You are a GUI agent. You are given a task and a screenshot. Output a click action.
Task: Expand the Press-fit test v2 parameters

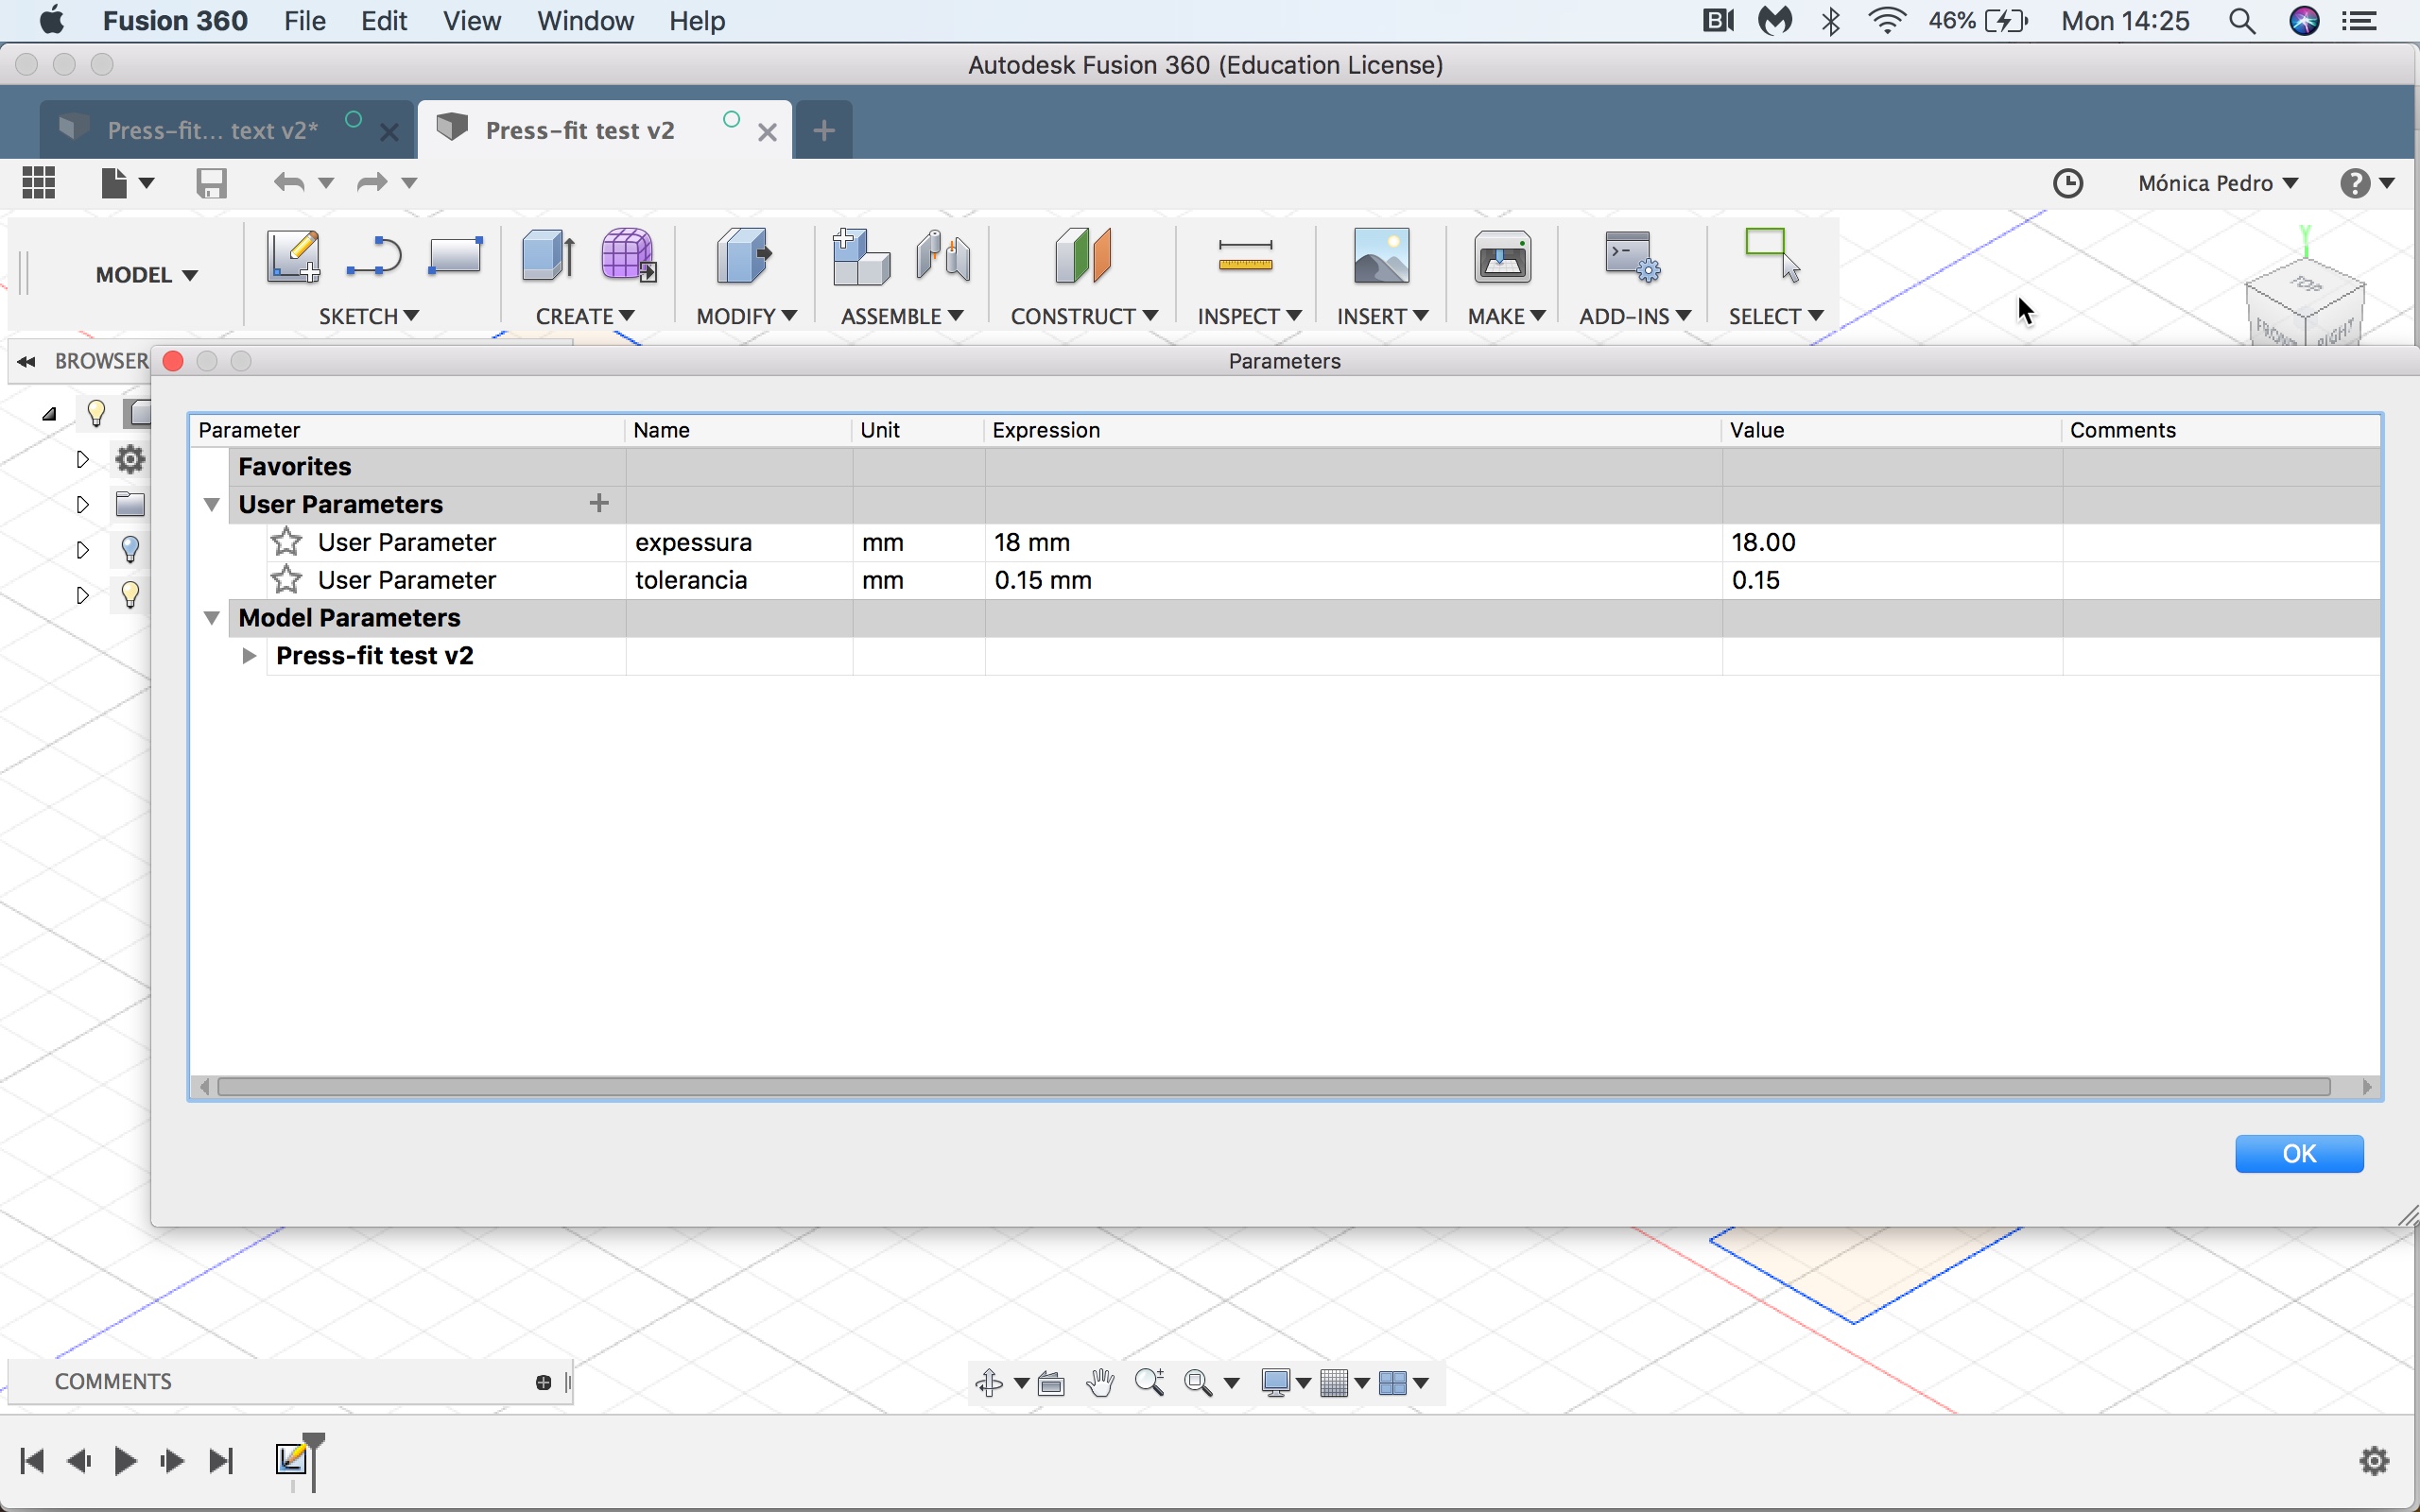tap(249, 656)
